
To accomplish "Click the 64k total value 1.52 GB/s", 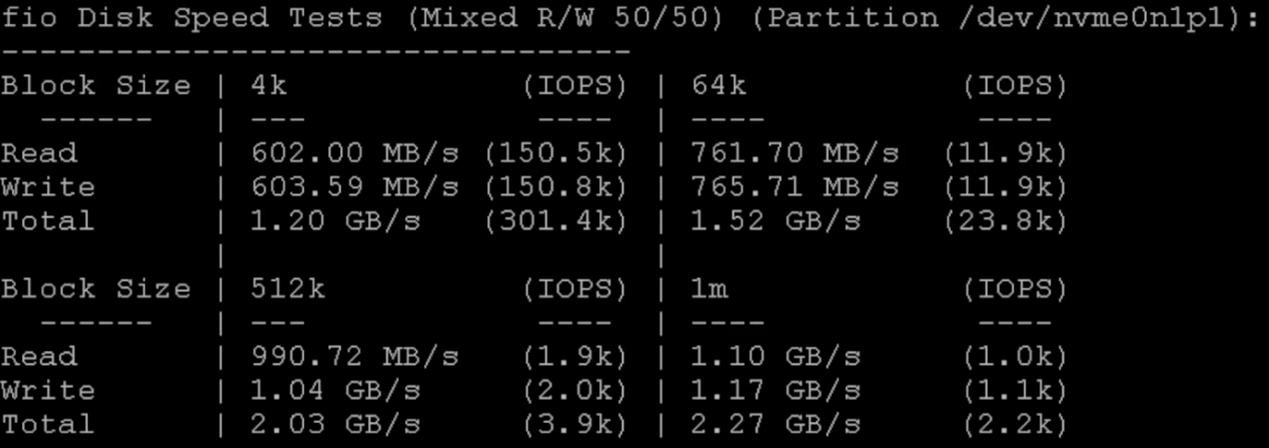I will 776,221.
